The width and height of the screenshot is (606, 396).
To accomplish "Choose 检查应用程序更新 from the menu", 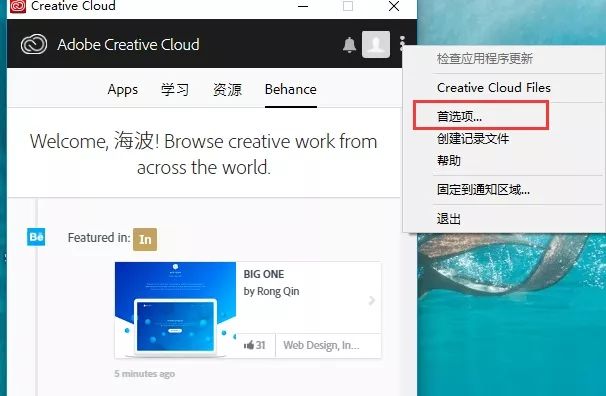I will (x=485, y=59).
